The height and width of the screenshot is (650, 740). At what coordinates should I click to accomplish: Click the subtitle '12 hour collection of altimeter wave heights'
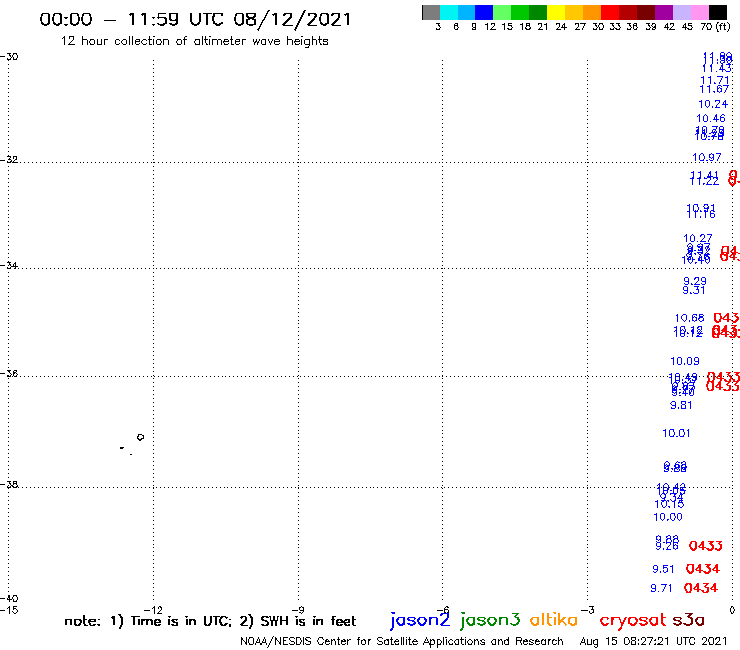click(194, 41)
